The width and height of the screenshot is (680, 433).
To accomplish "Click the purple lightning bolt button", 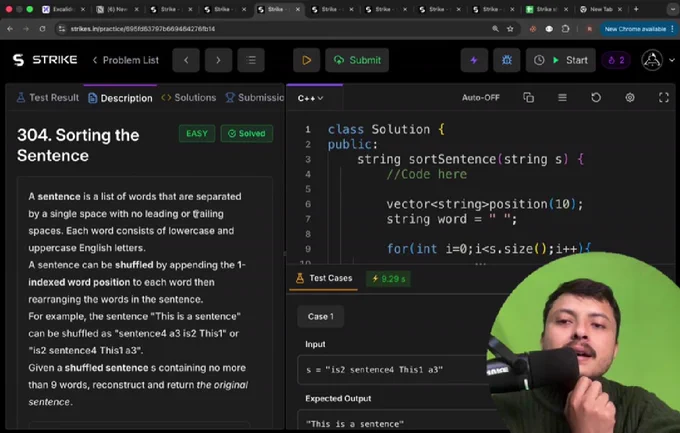I will coord(474,60).
